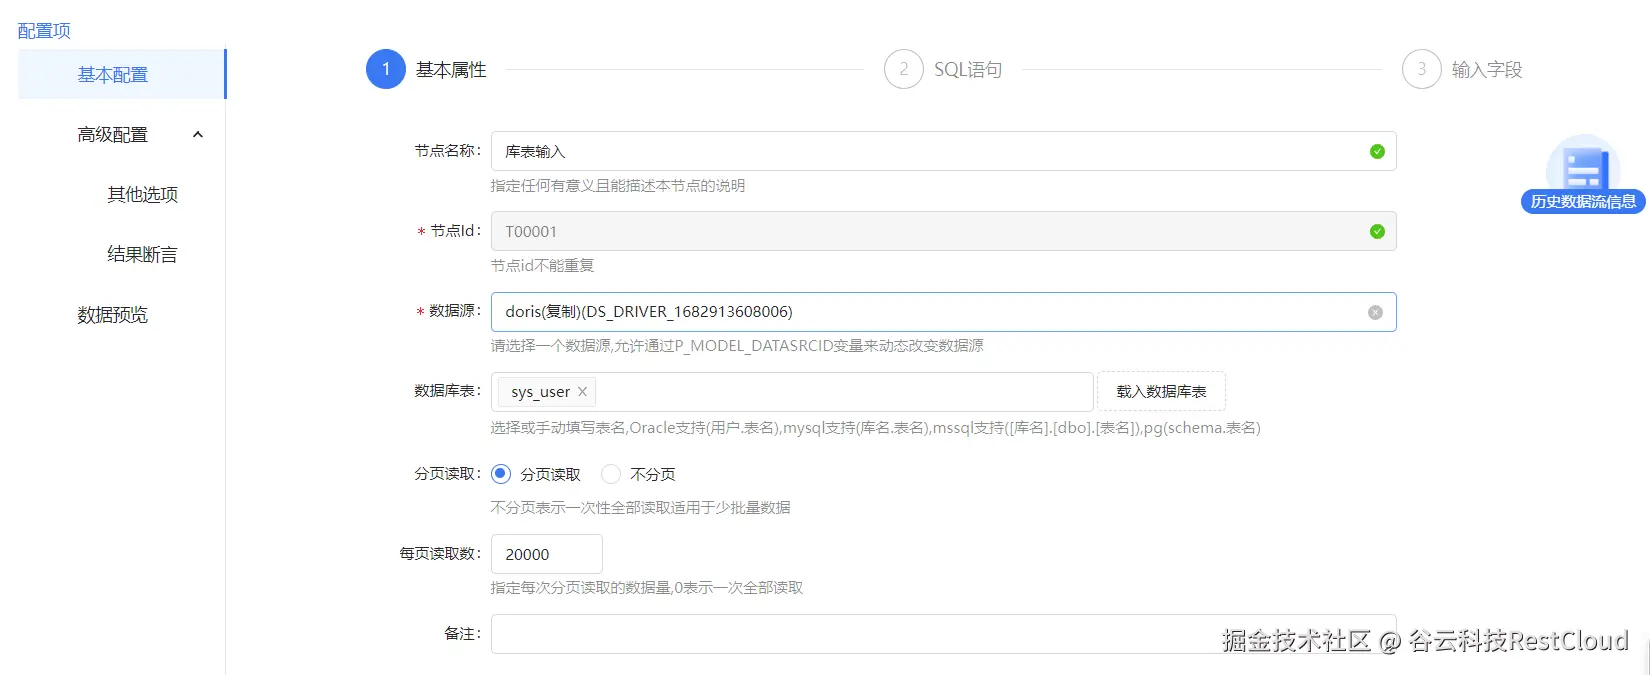Image resolution: width=1650 pixels, height=675 pixels.
Task: Open the 其他选项 submenu item
Action: click(142, 195)
